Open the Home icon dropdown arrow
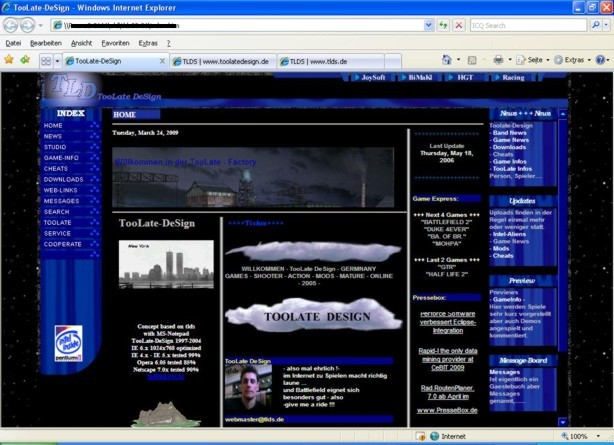Viewport: 614px width, 445px height. click(x=459, y=60)
